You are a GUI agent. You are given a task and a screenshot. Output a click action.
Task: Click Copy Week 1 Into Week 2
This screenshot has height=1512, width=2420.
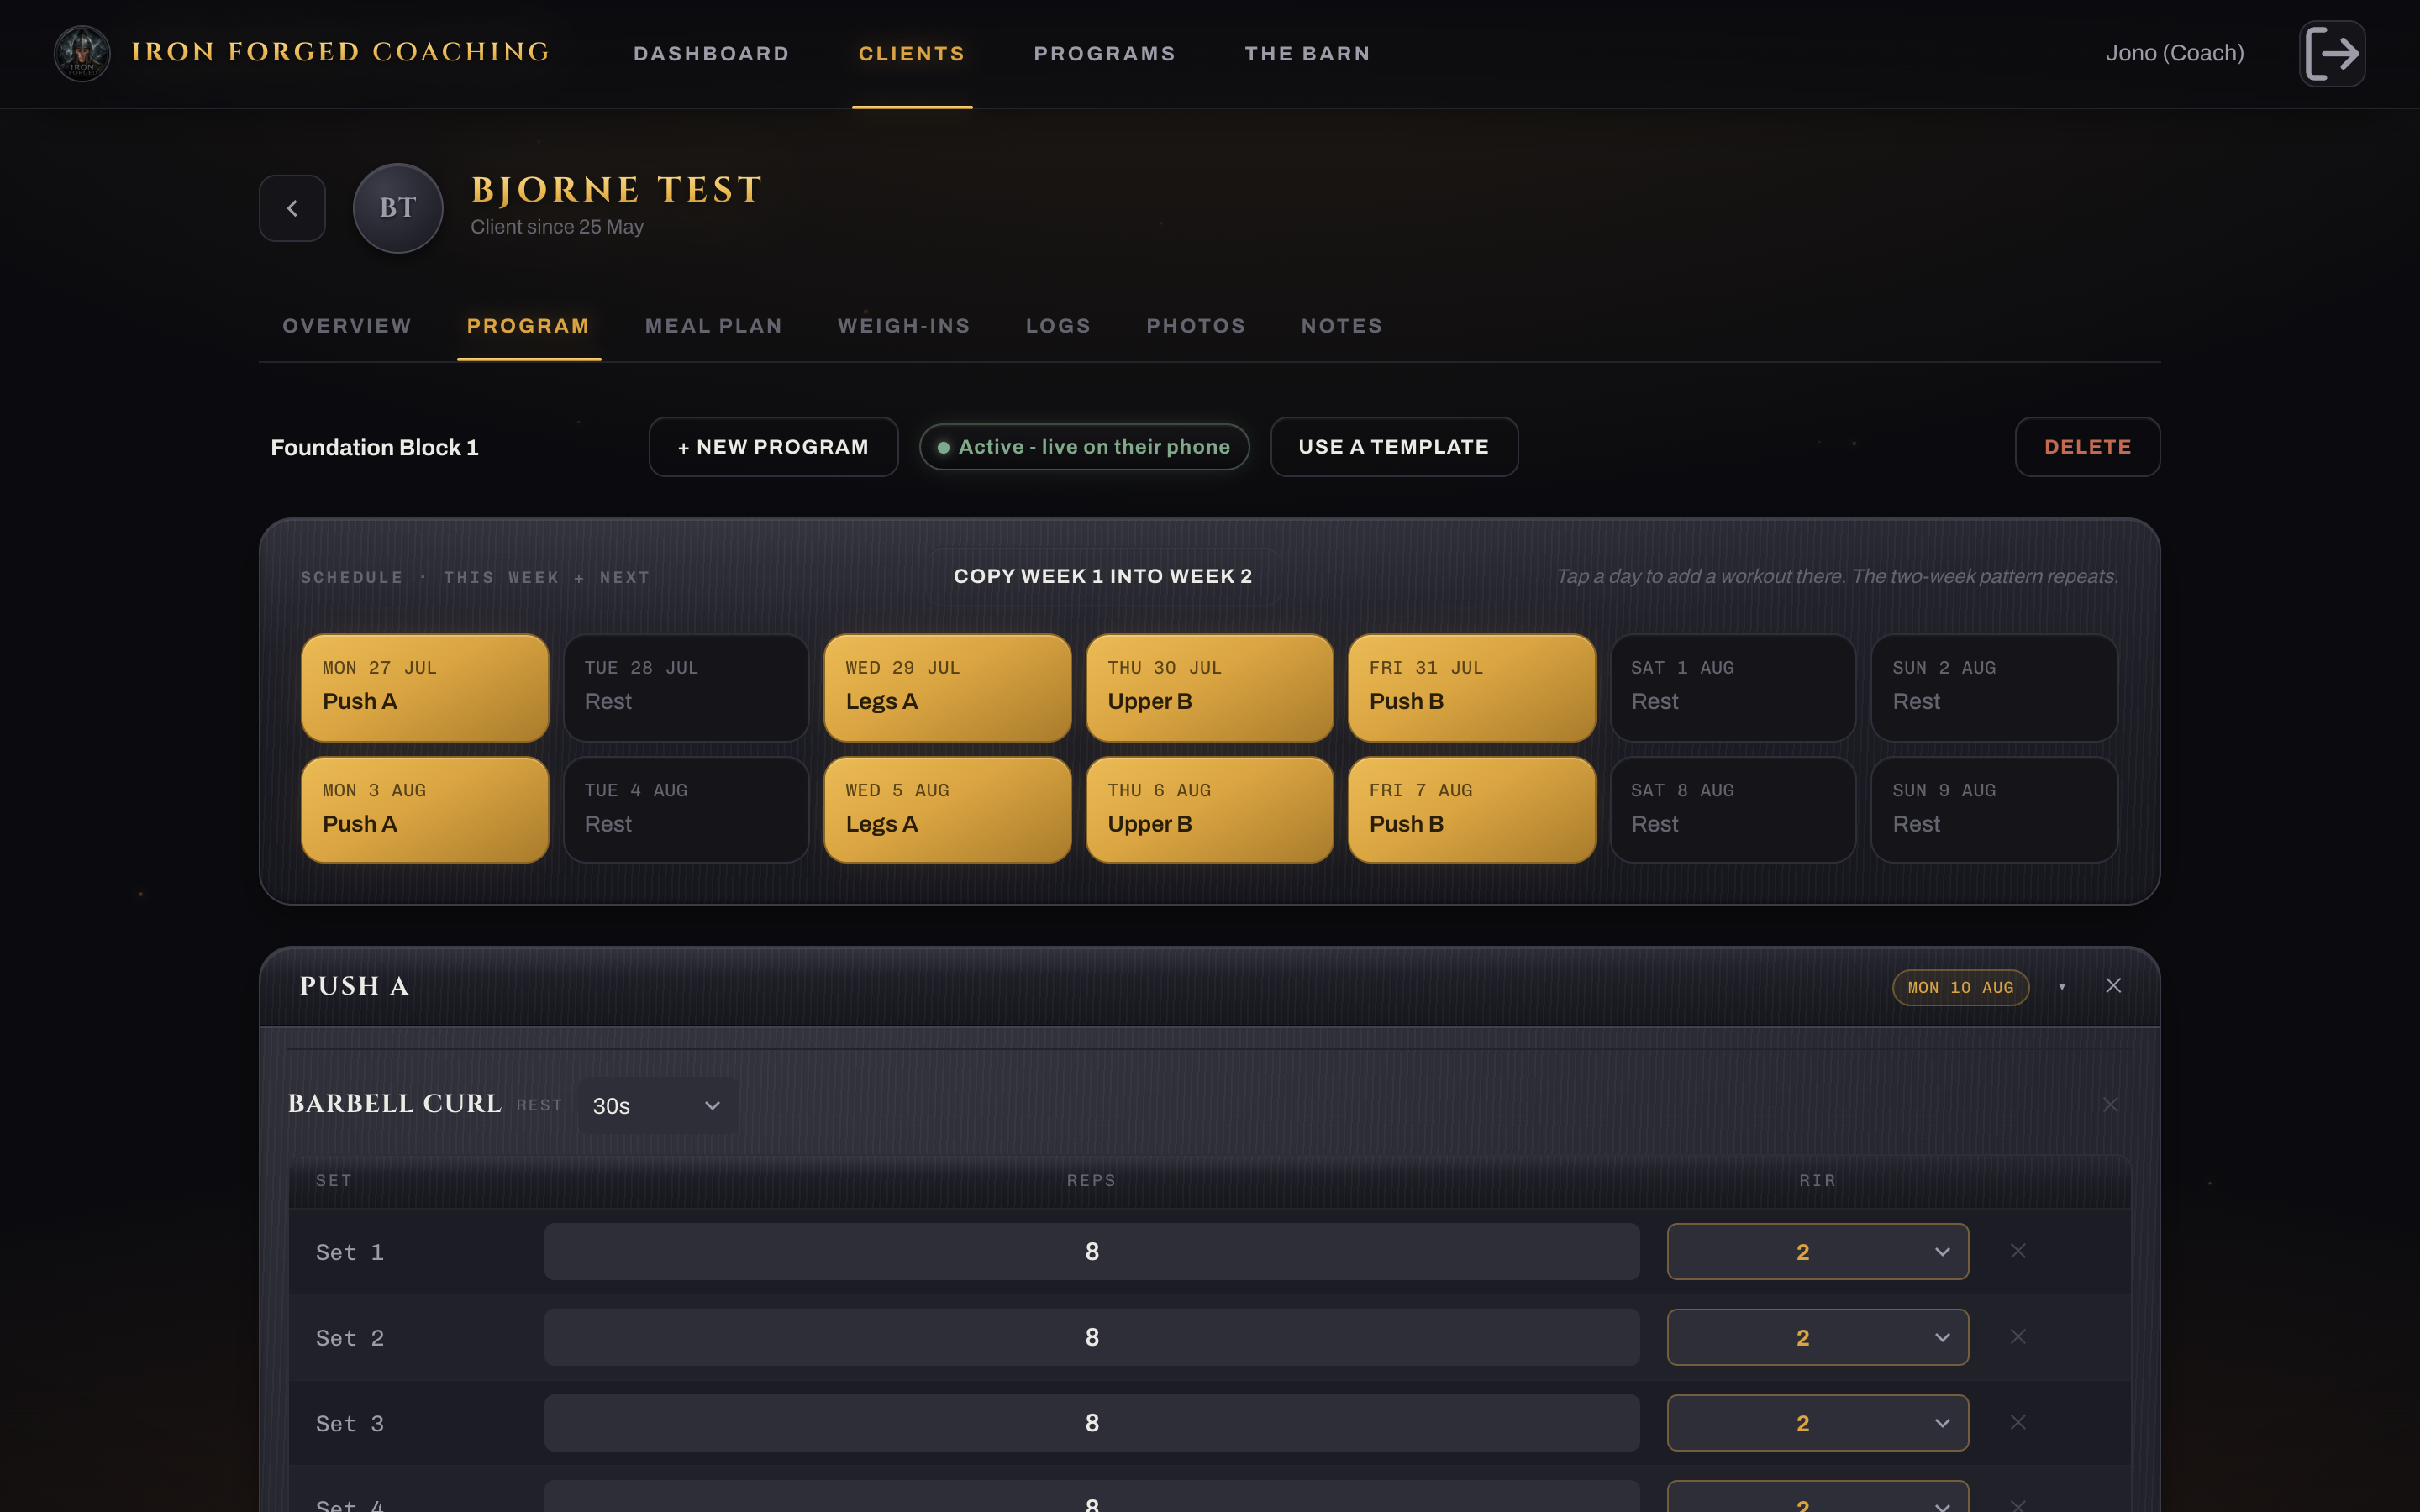click(x=1103, y=576)
